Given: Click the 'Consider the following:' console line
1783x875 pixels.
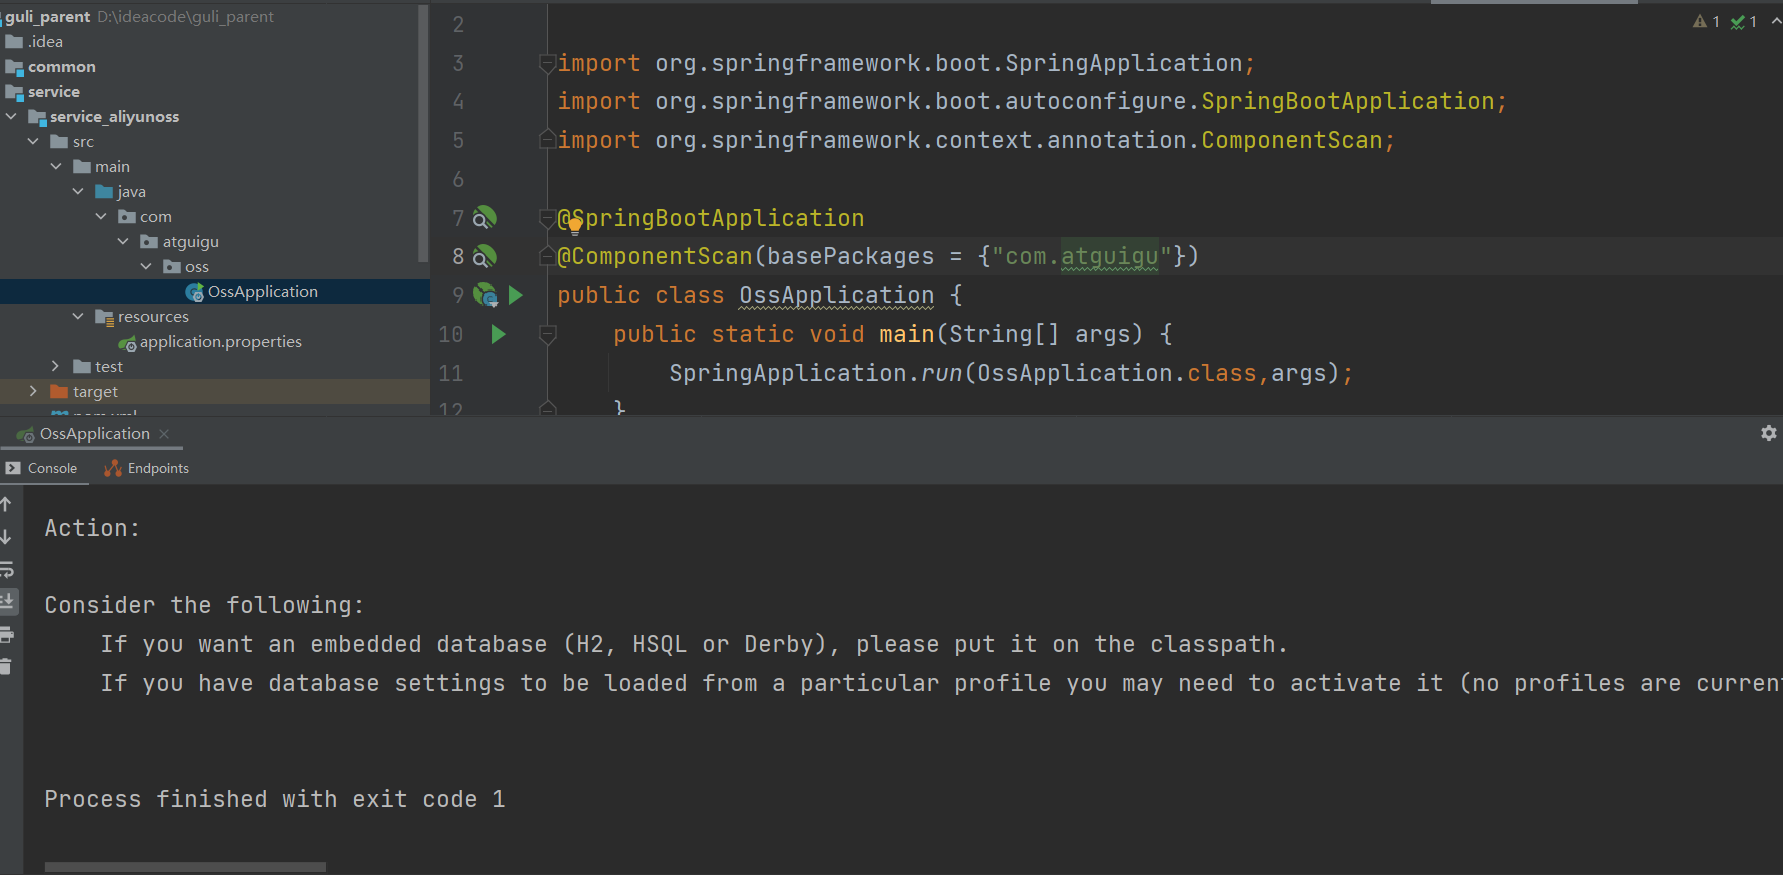Looking at the screenshot, I should tap(205, 605).
